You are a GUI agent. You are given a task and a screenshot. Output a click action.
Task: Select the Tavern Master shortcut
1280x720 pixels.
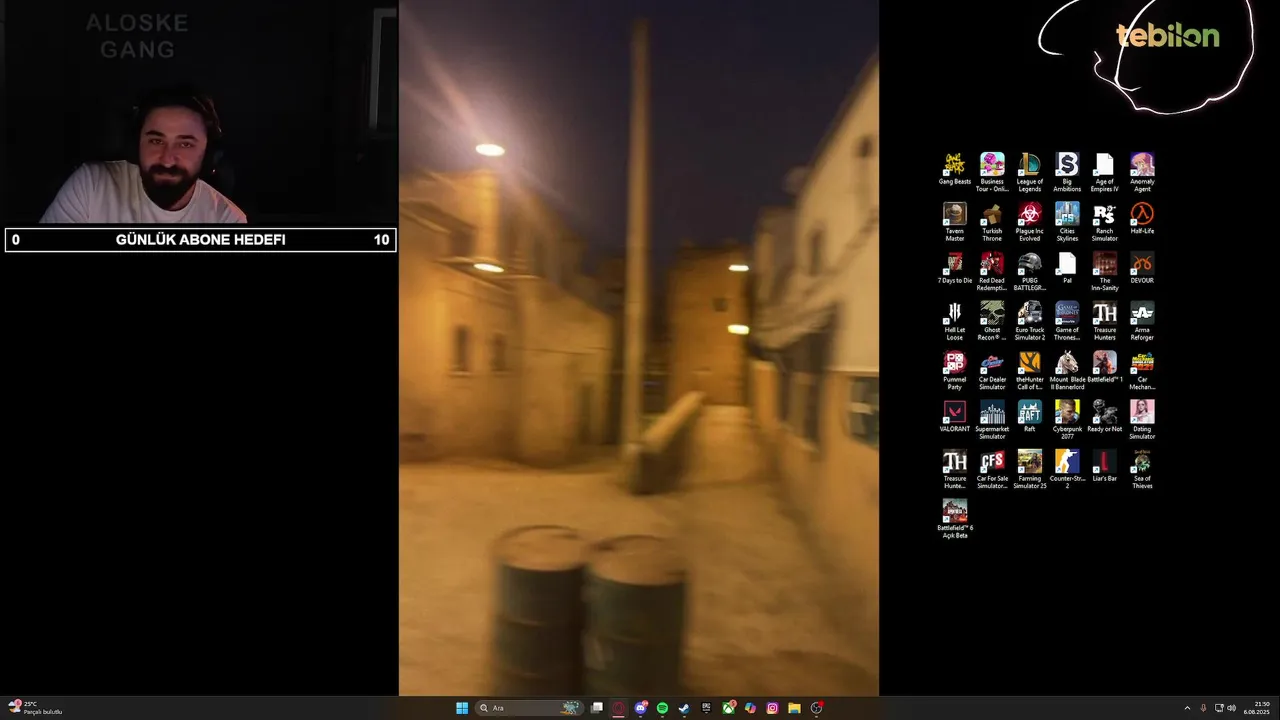click(955, 222)
